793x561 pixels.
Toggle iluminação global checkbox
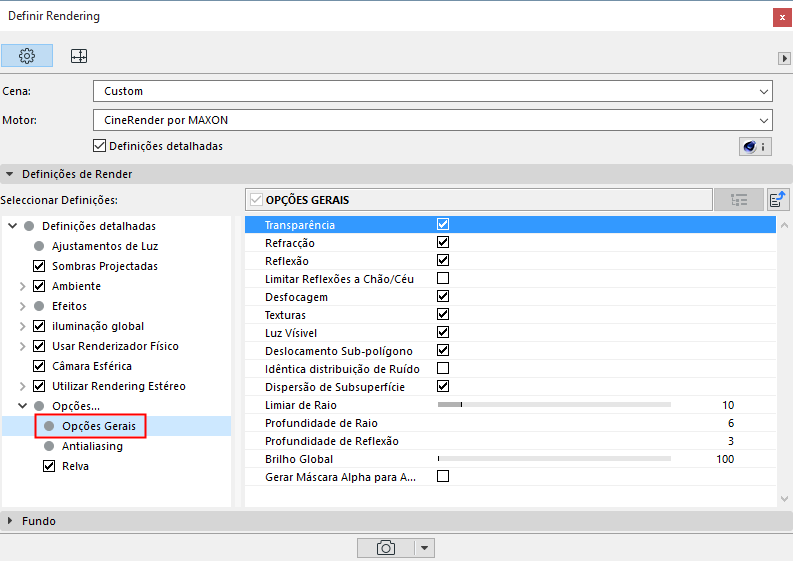(x=39, y=326)
